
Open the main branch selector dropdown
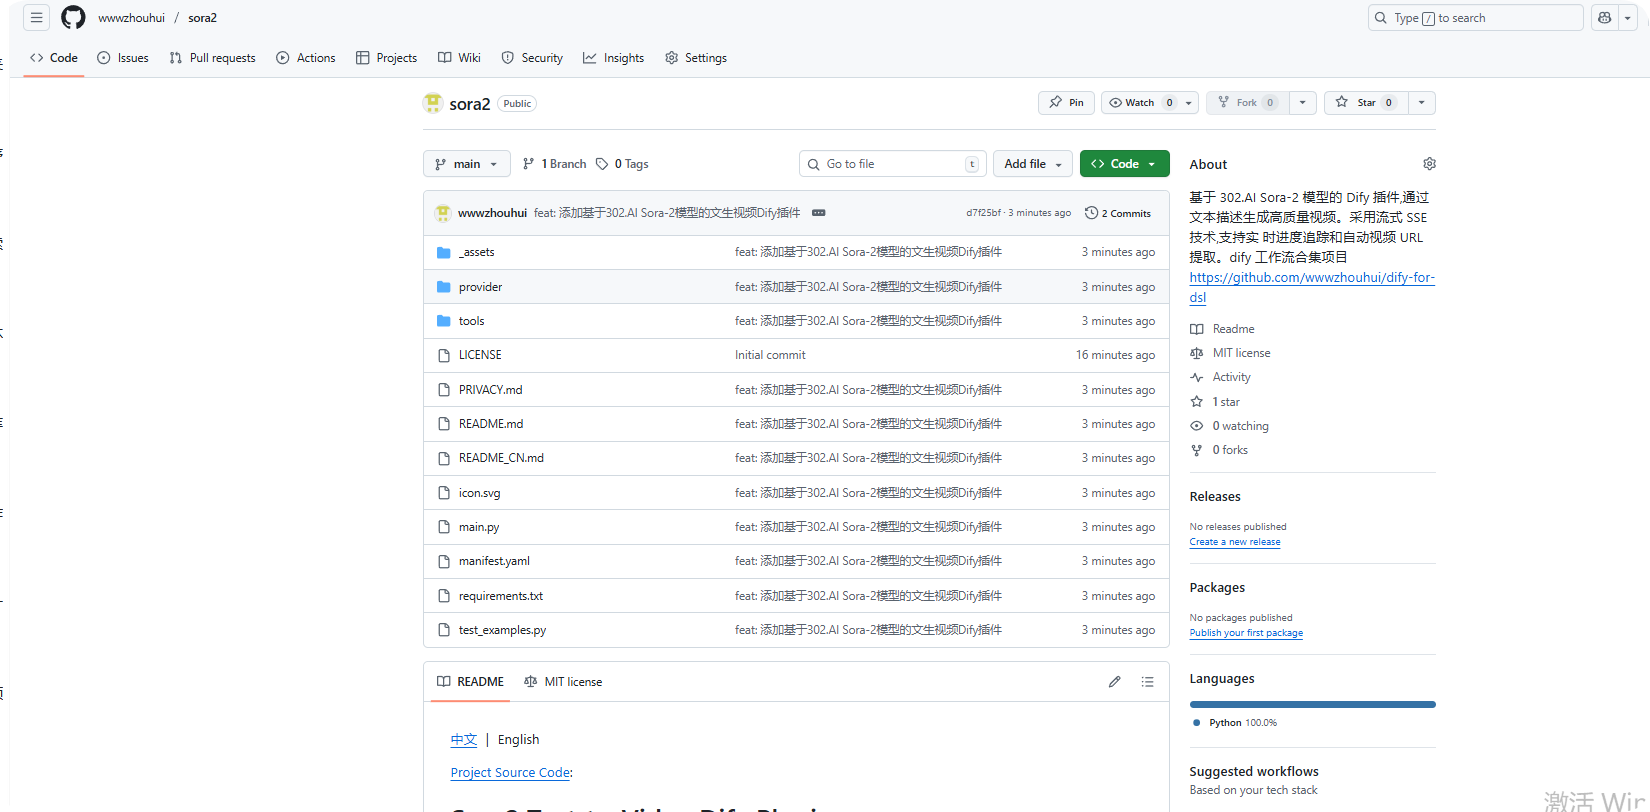tap(467, 164)
